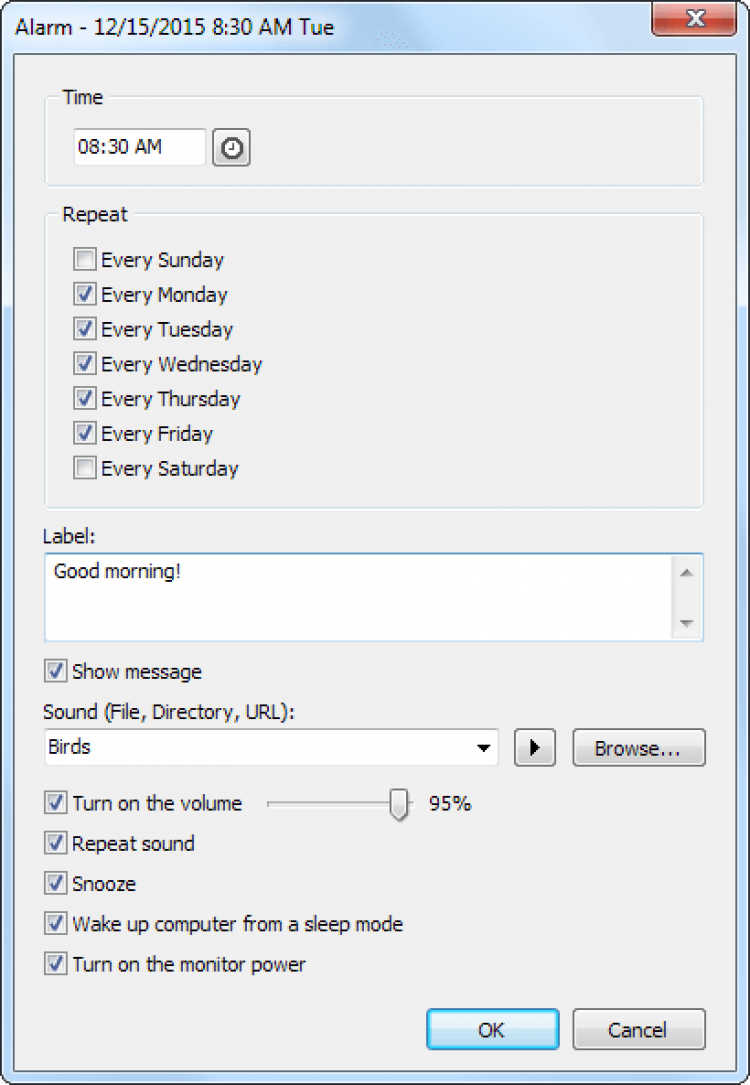Confirm the alarm with OK
The height and width of the screenshot is (1085, 750).
tap(492, 1030)
